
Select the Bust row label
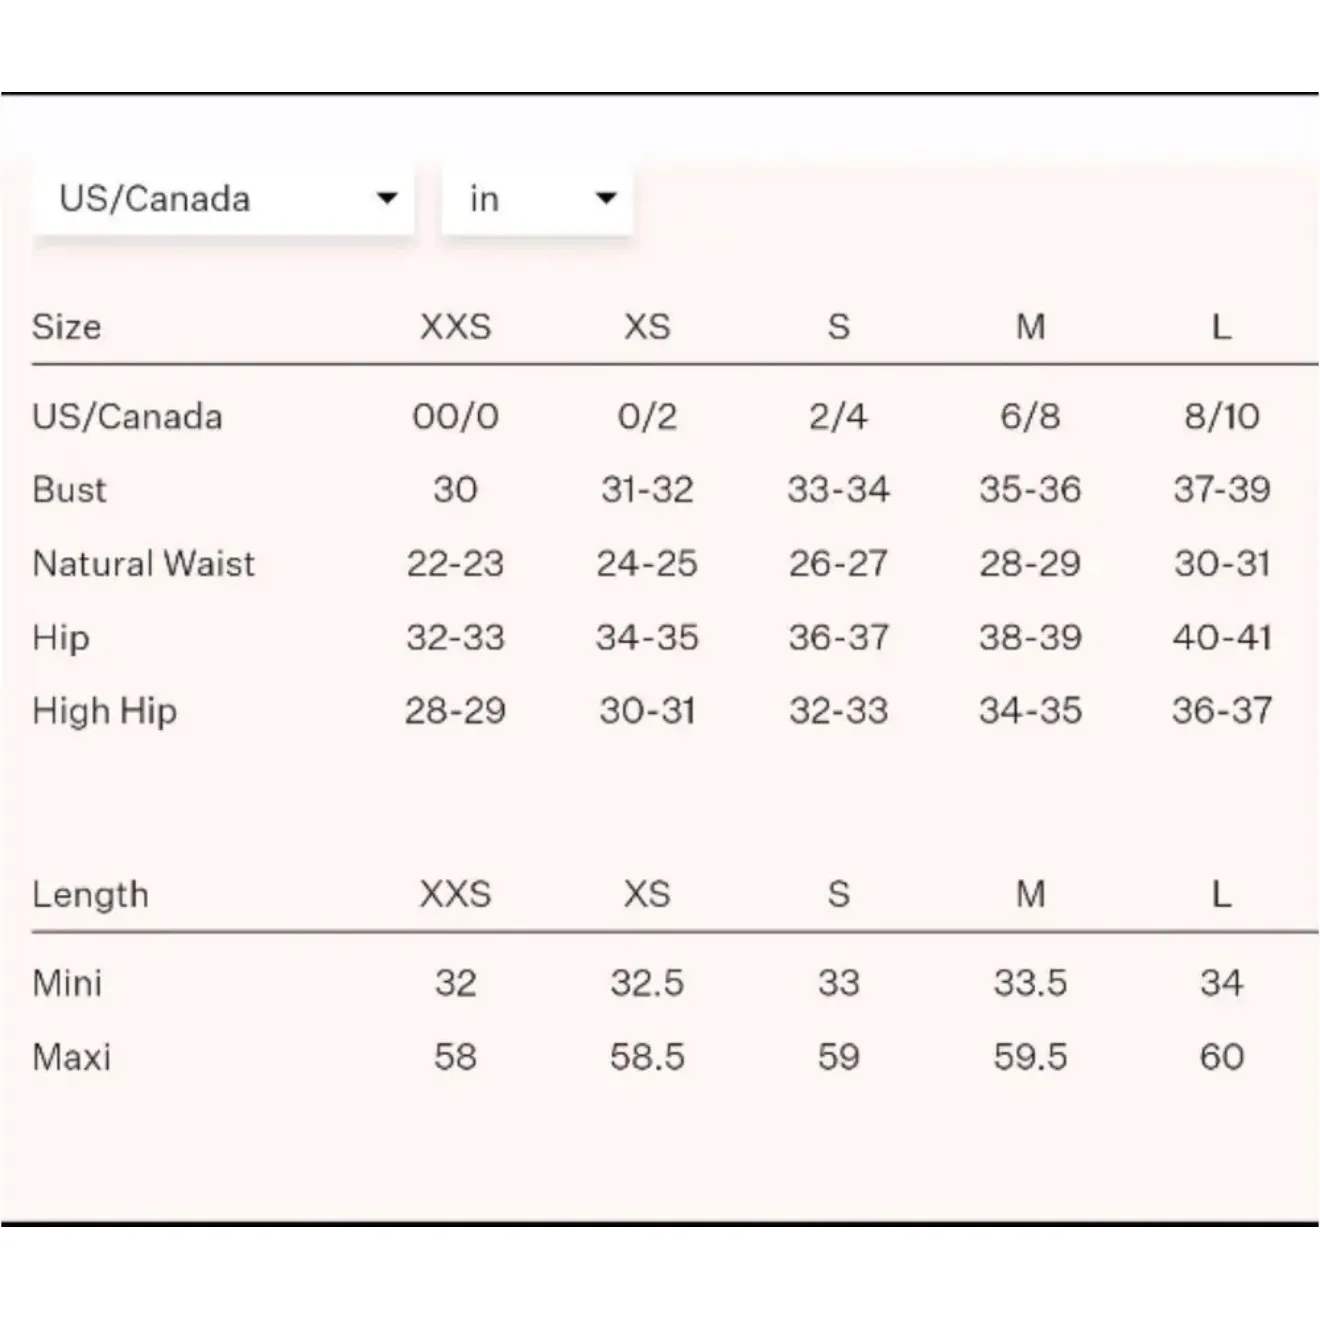click(x=69, y=490)
